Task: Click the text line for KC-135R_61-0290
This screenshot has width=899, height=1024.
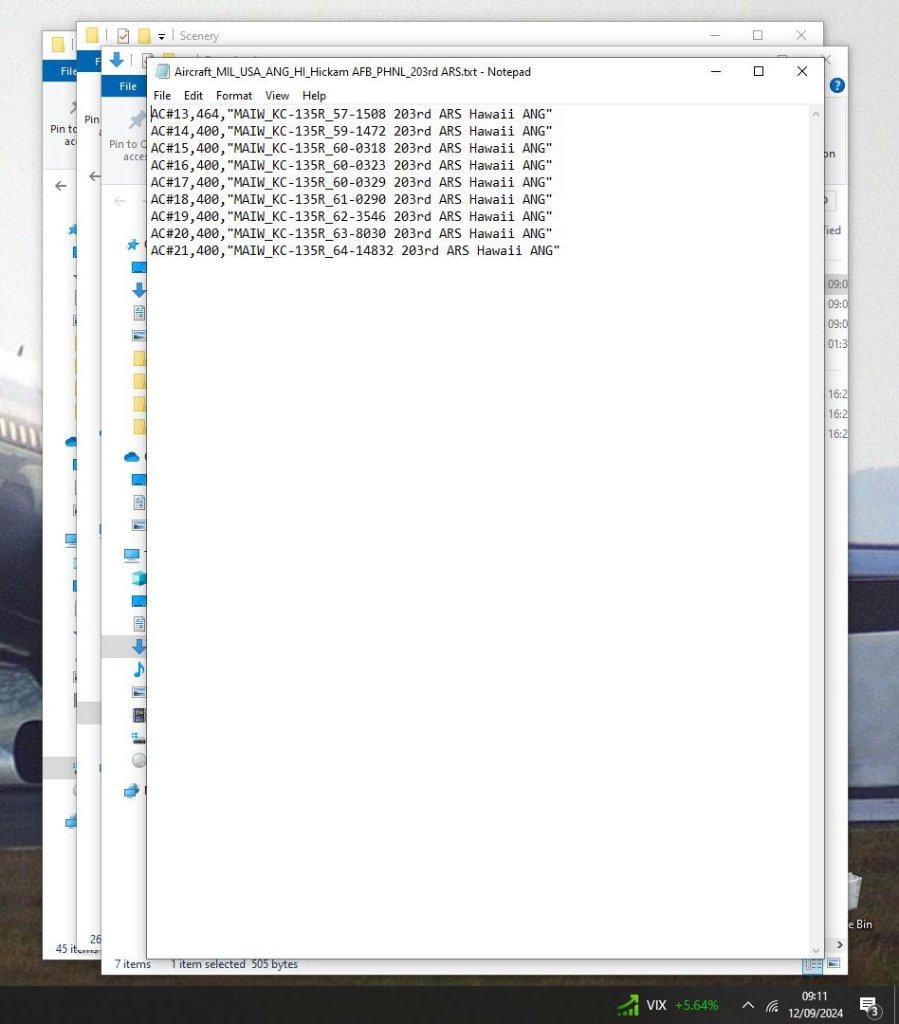Action: (x=351, y=199)
